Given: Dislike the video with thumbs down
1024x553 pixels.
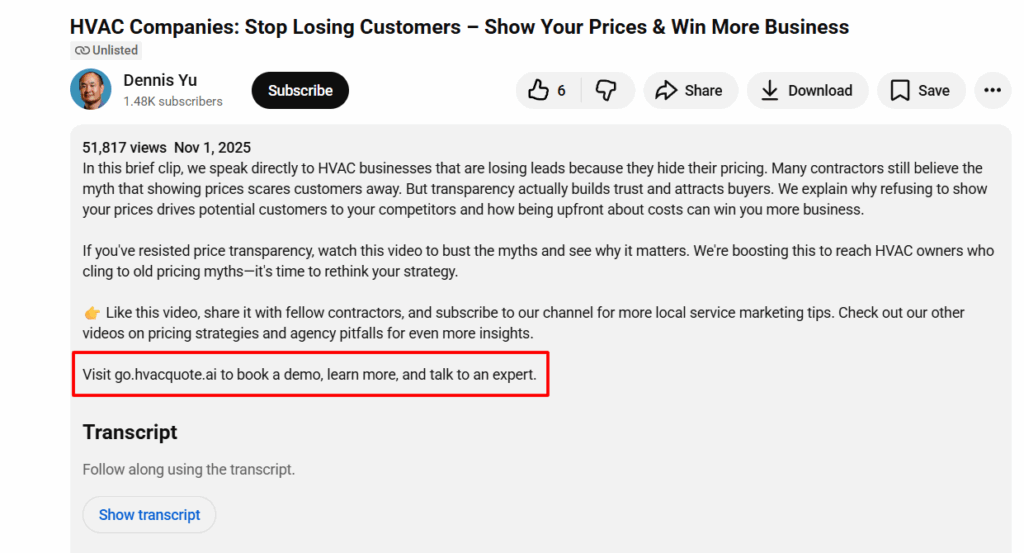Looking at the screenshot, I should 606,91.
